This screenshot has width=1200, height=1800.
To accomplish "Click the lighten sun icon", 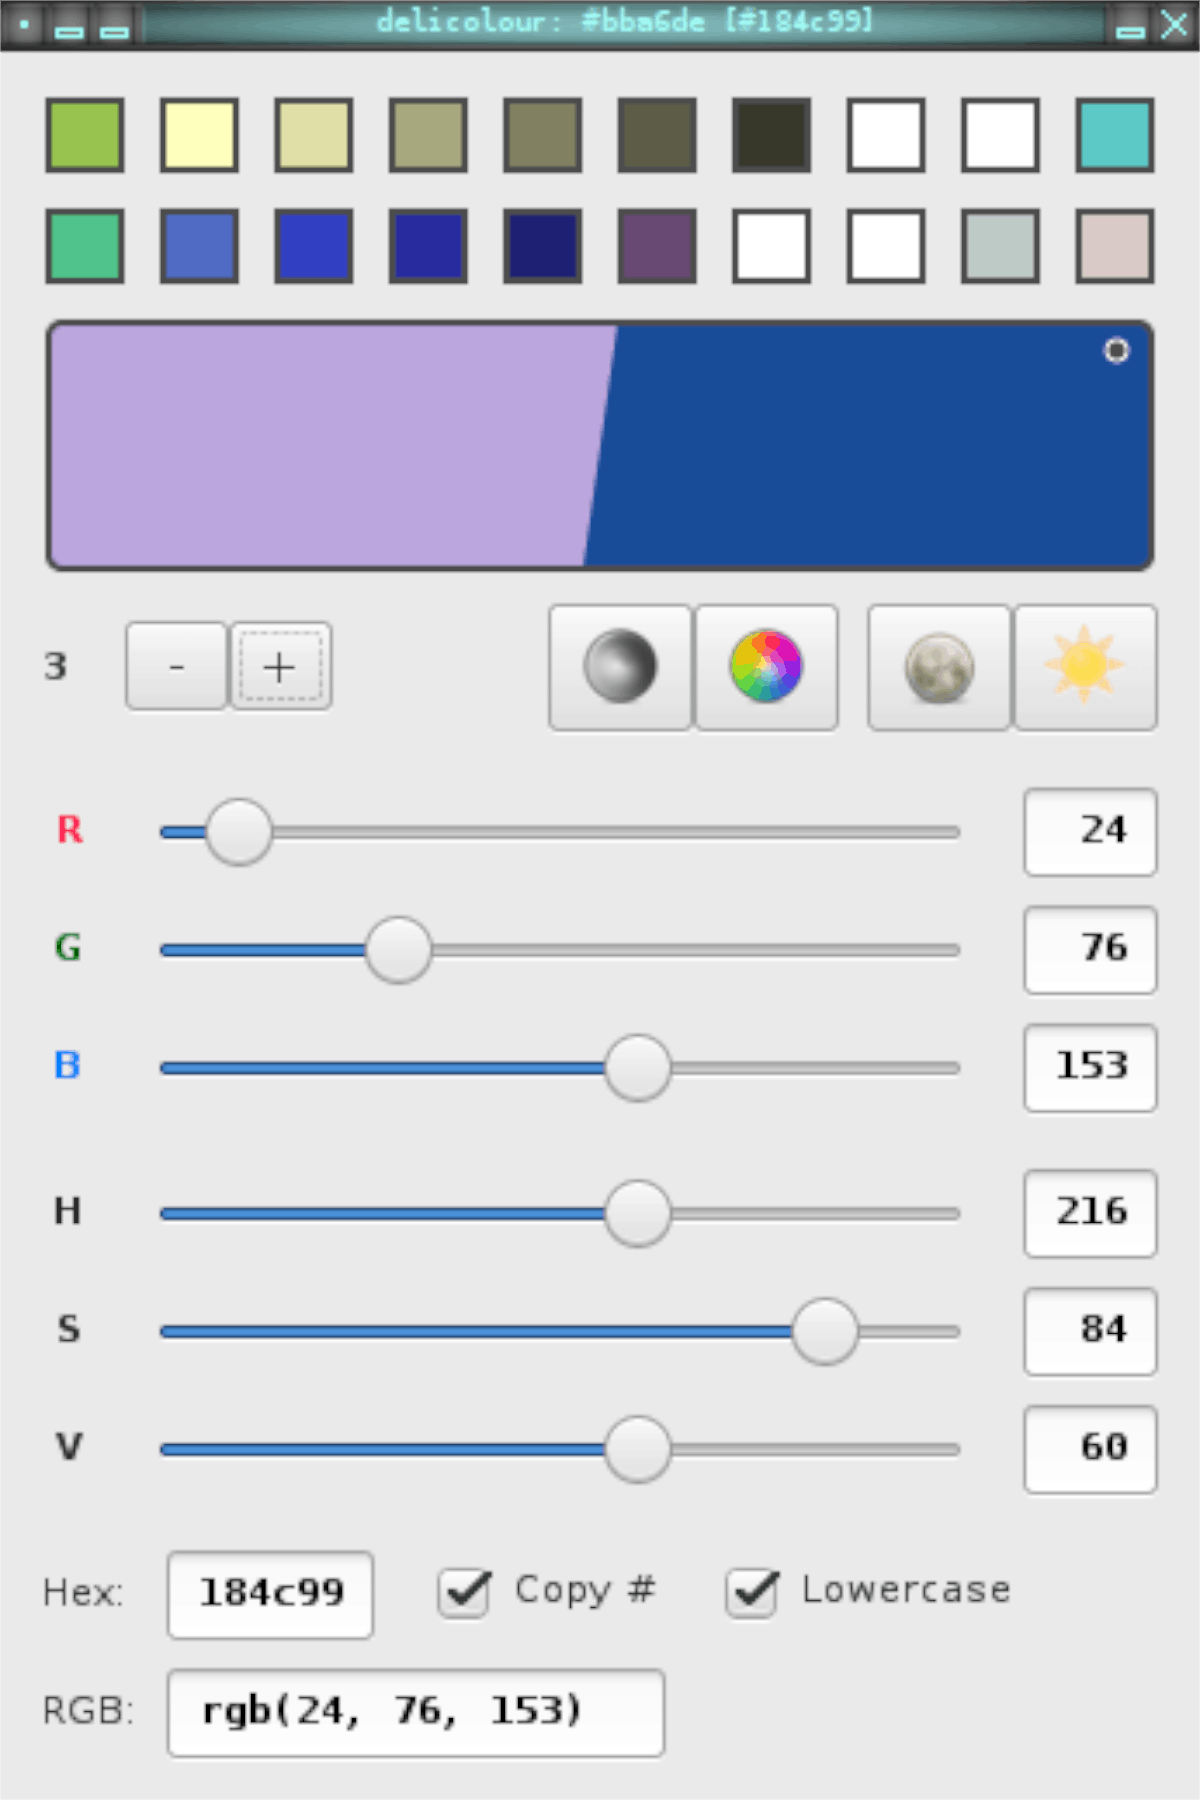I will point(1085,667).
